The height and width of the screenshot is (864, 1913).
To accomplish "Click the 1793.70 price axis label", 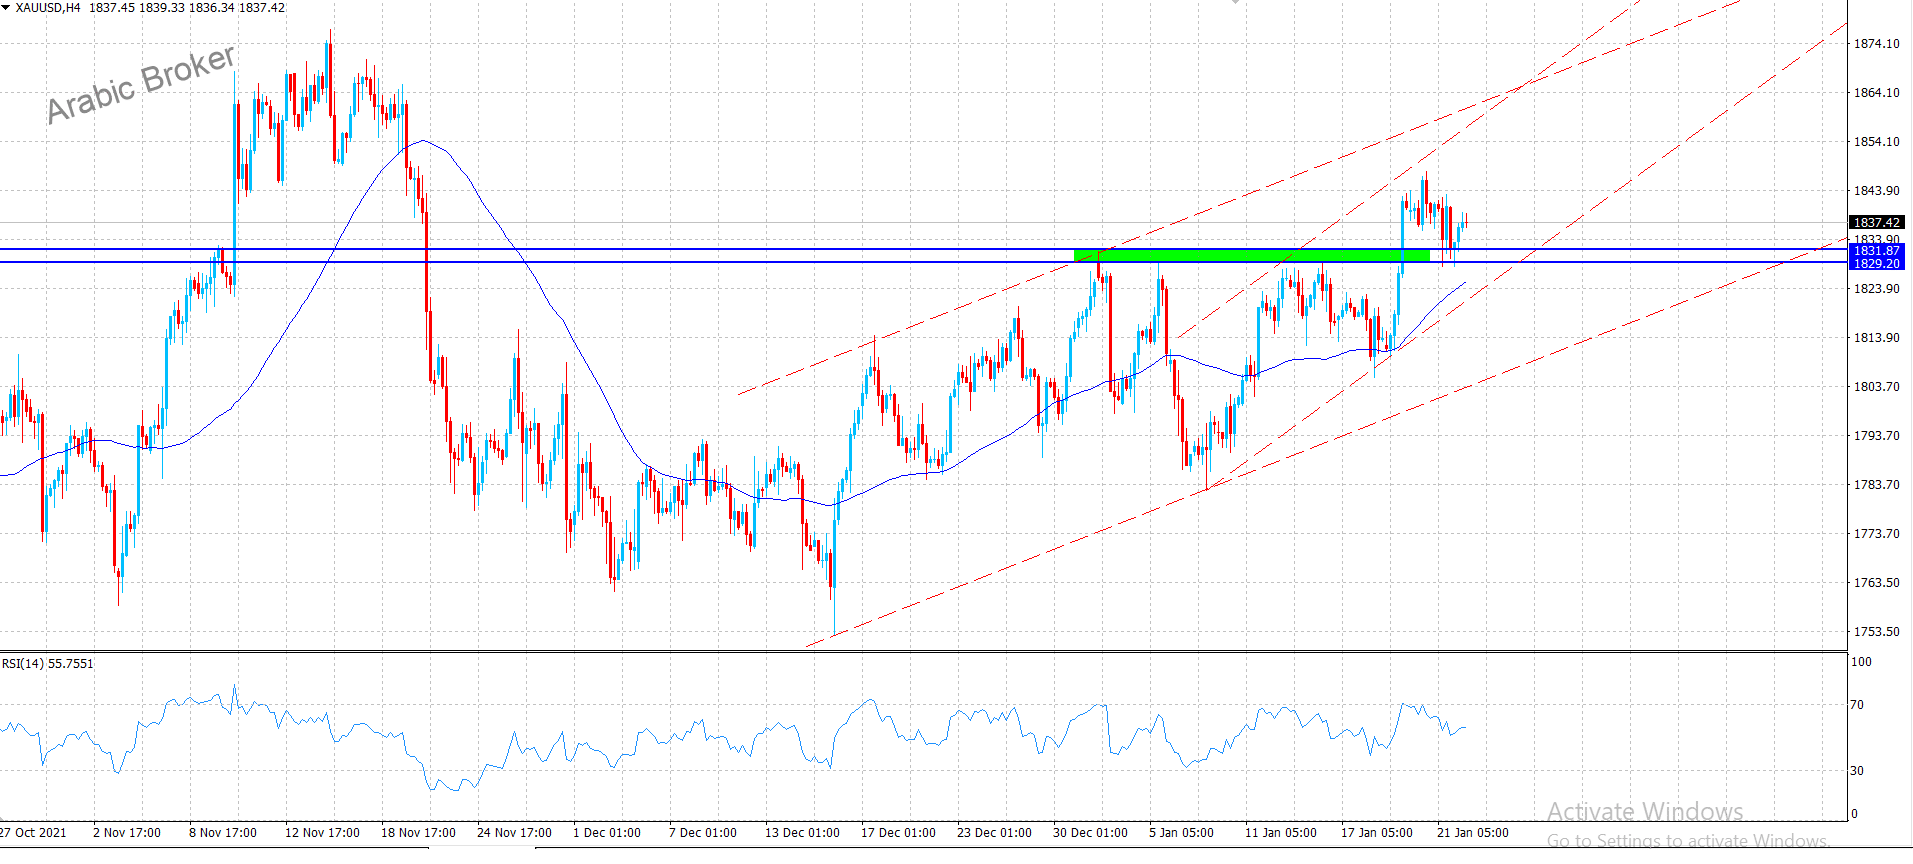I will click(x=1877, y=436).
